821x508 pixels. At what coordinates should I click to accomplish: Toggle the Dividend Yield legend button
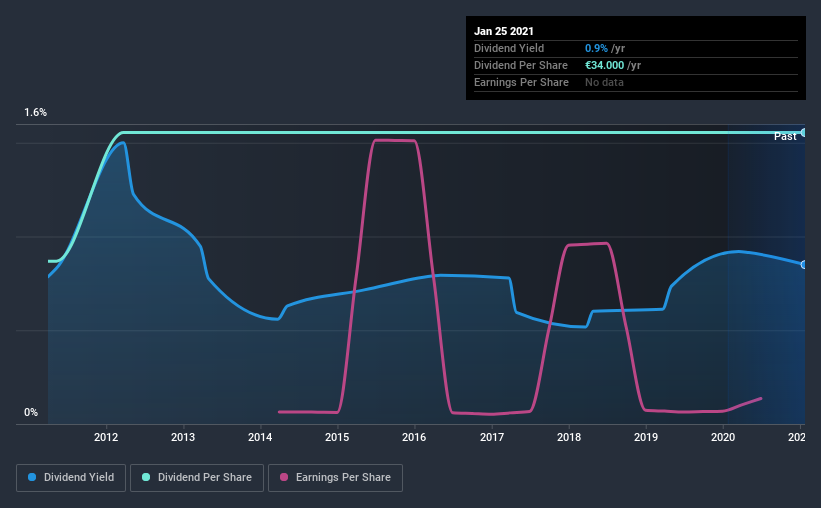pos(71,478)
